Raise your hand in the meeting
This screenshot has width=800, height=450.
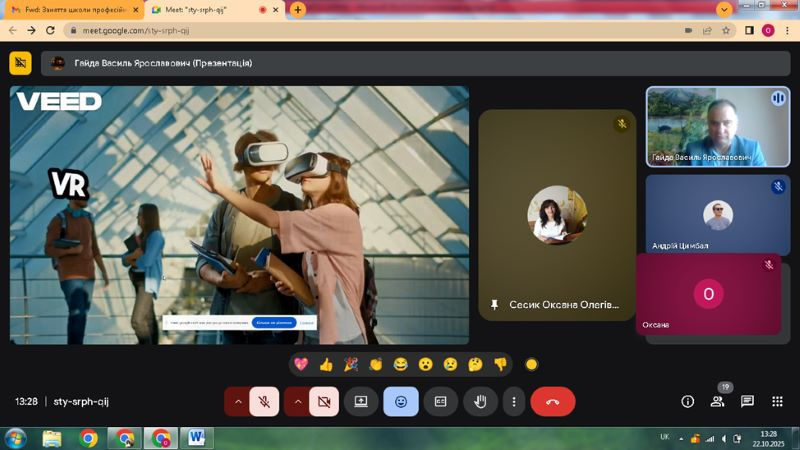(480, 401)
